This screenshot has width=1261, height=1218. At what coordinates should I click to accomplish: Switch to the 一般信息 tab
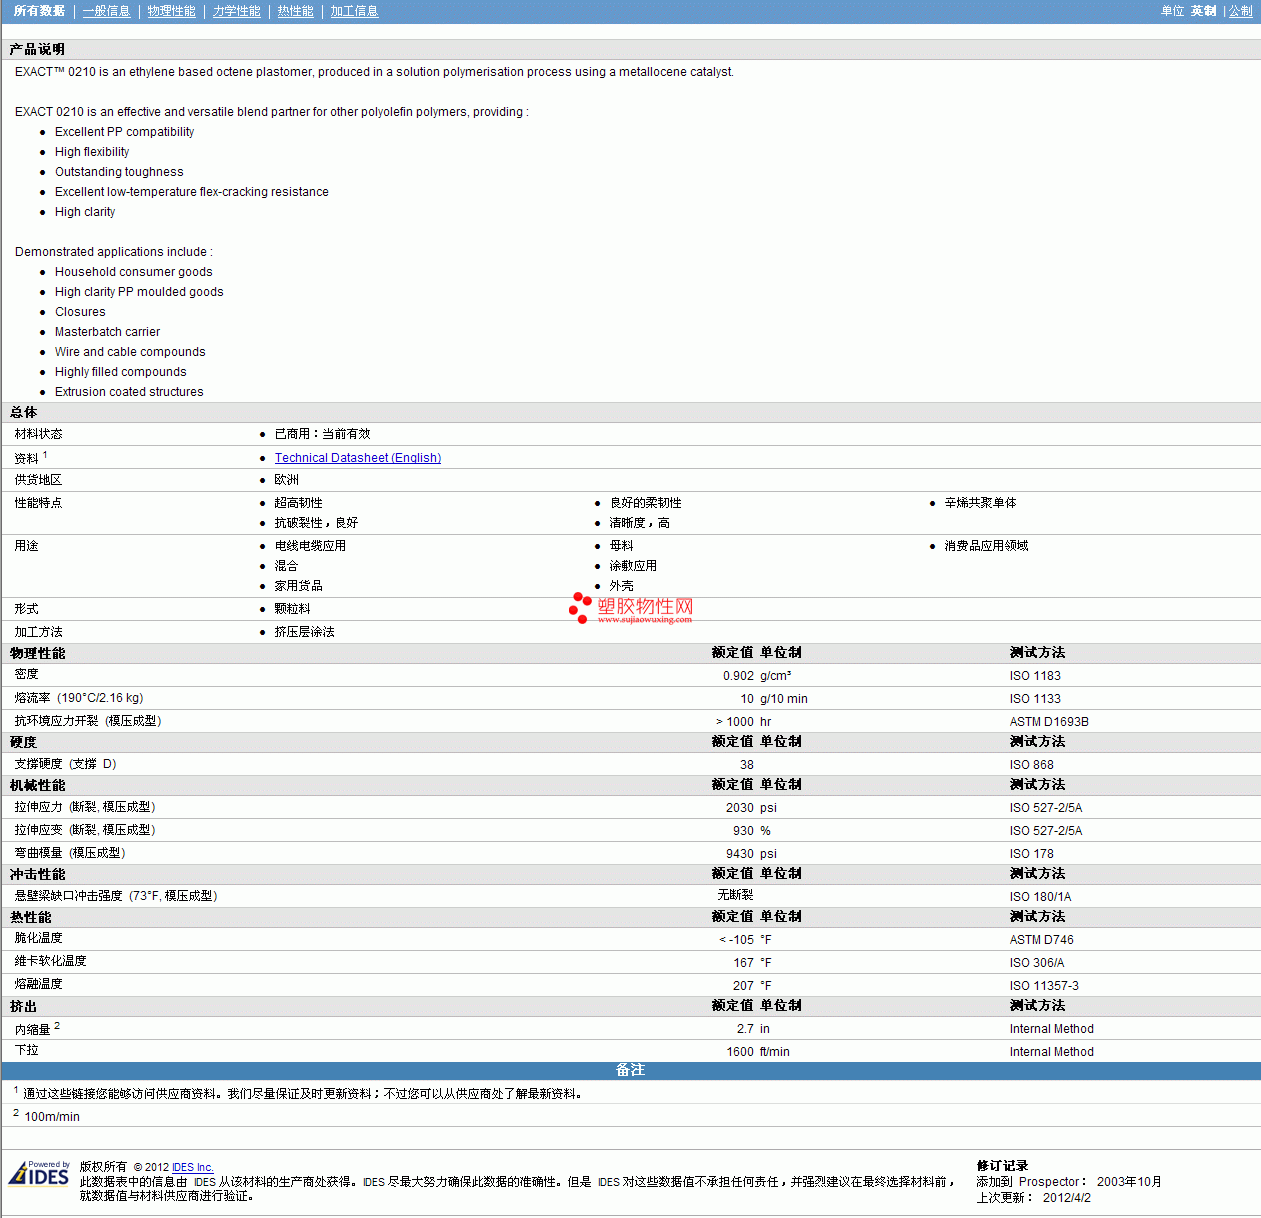(106, 11)
